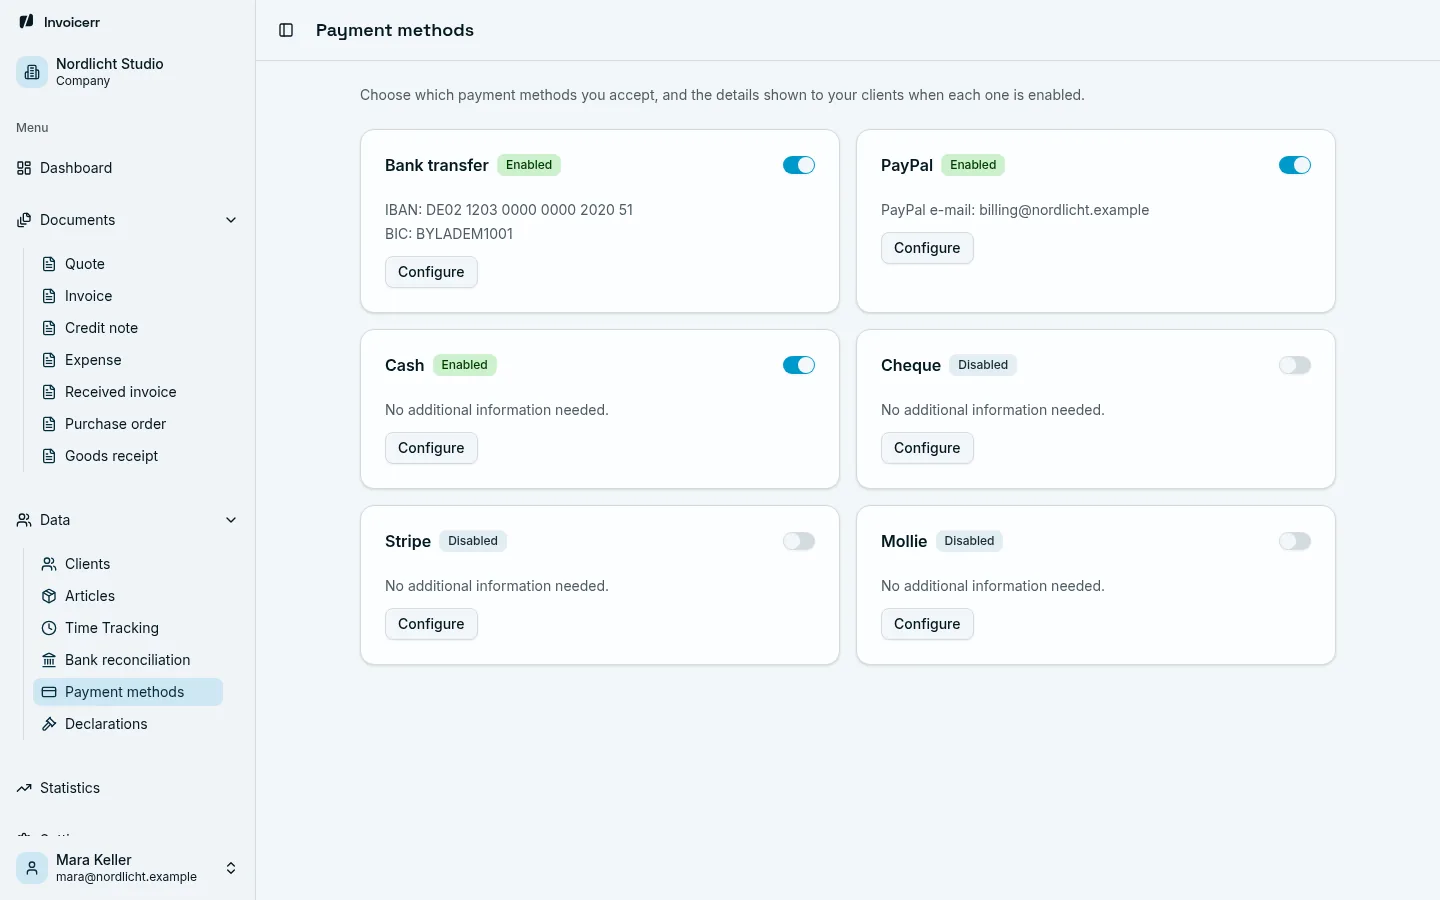The image size is (1440, 900).
Task: Open the Clients menu item
Action: (x=128, y=564)
